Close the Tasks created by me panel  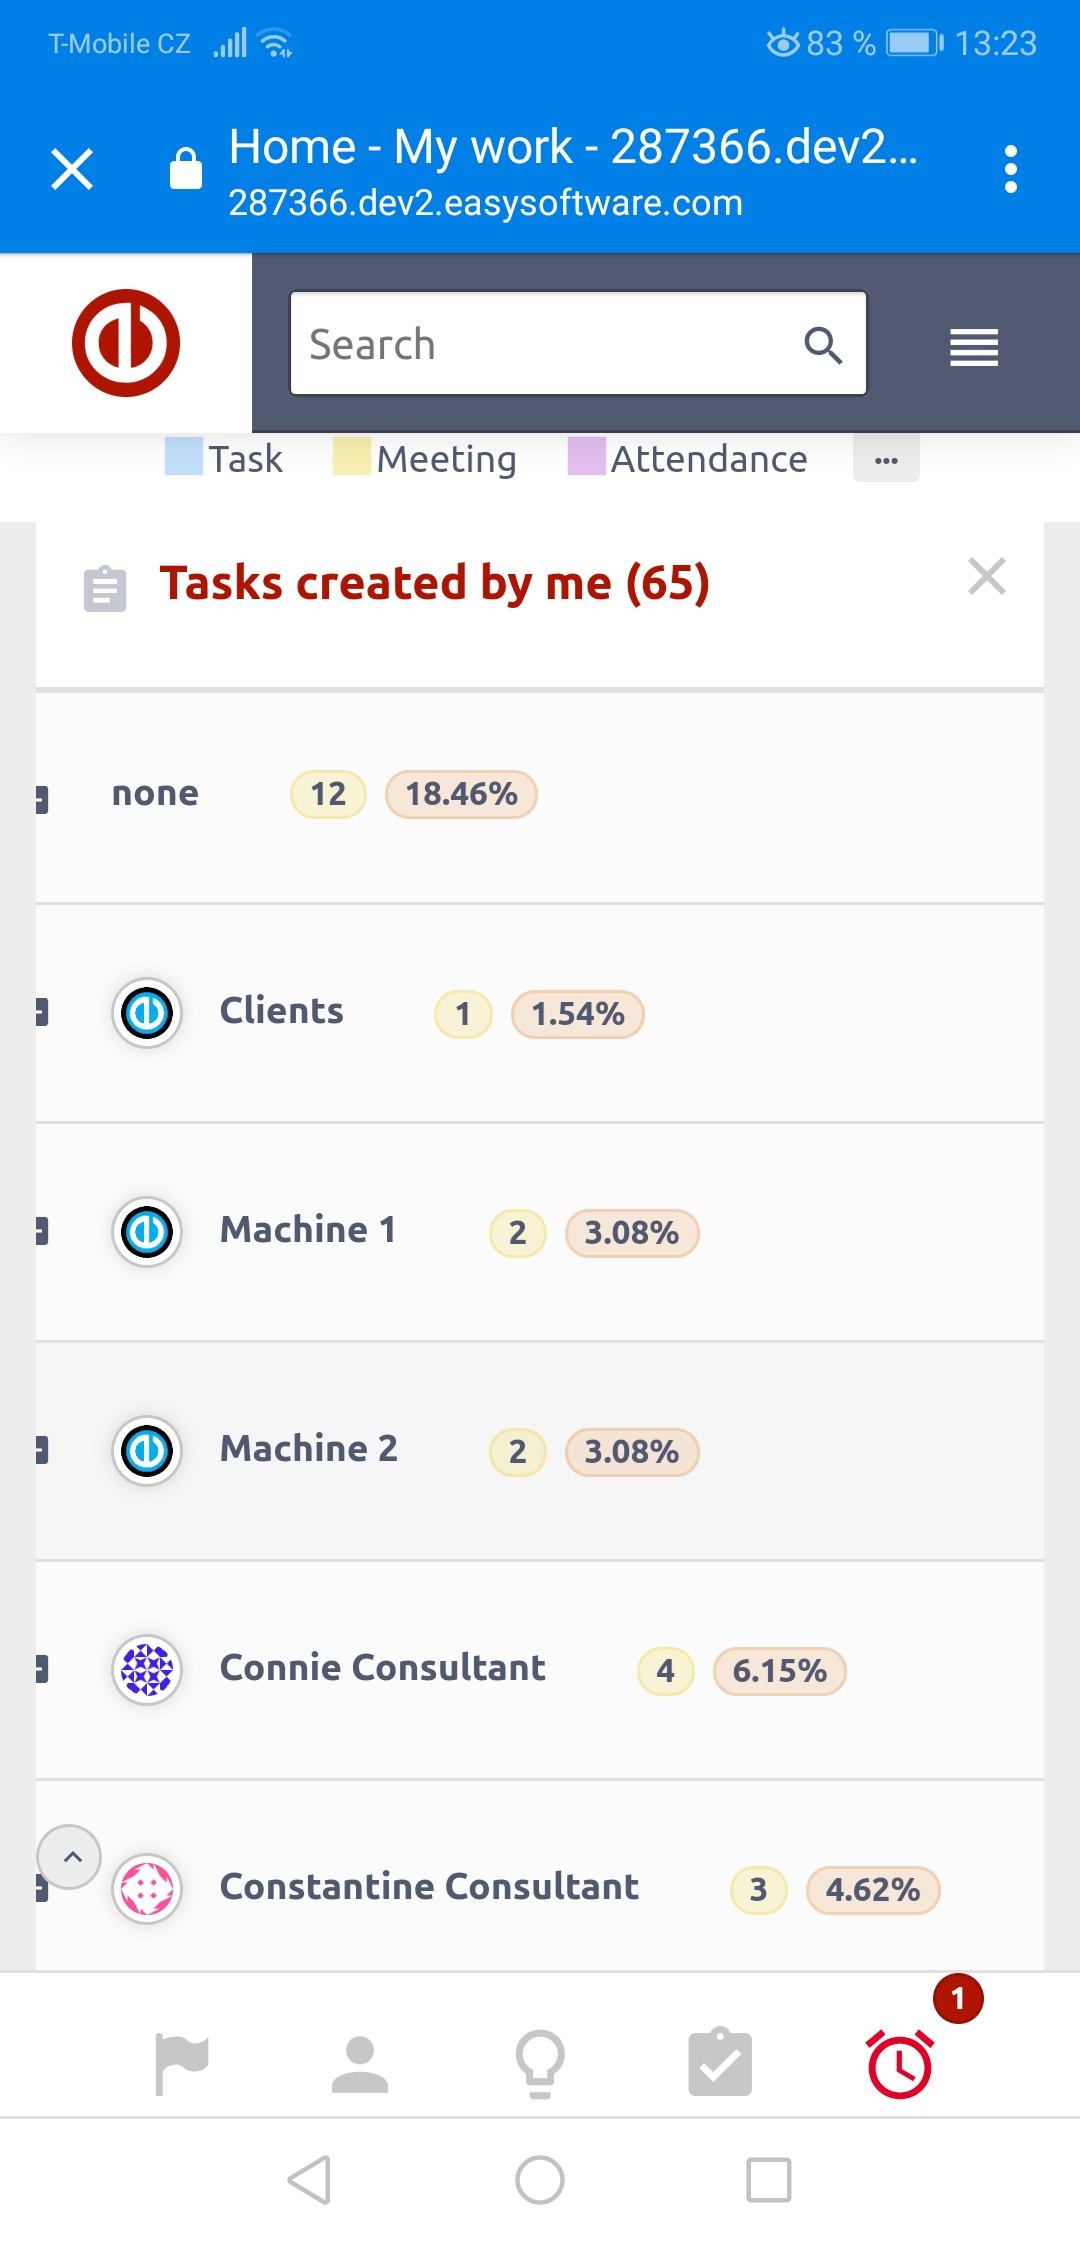click(x=987, y=577)
